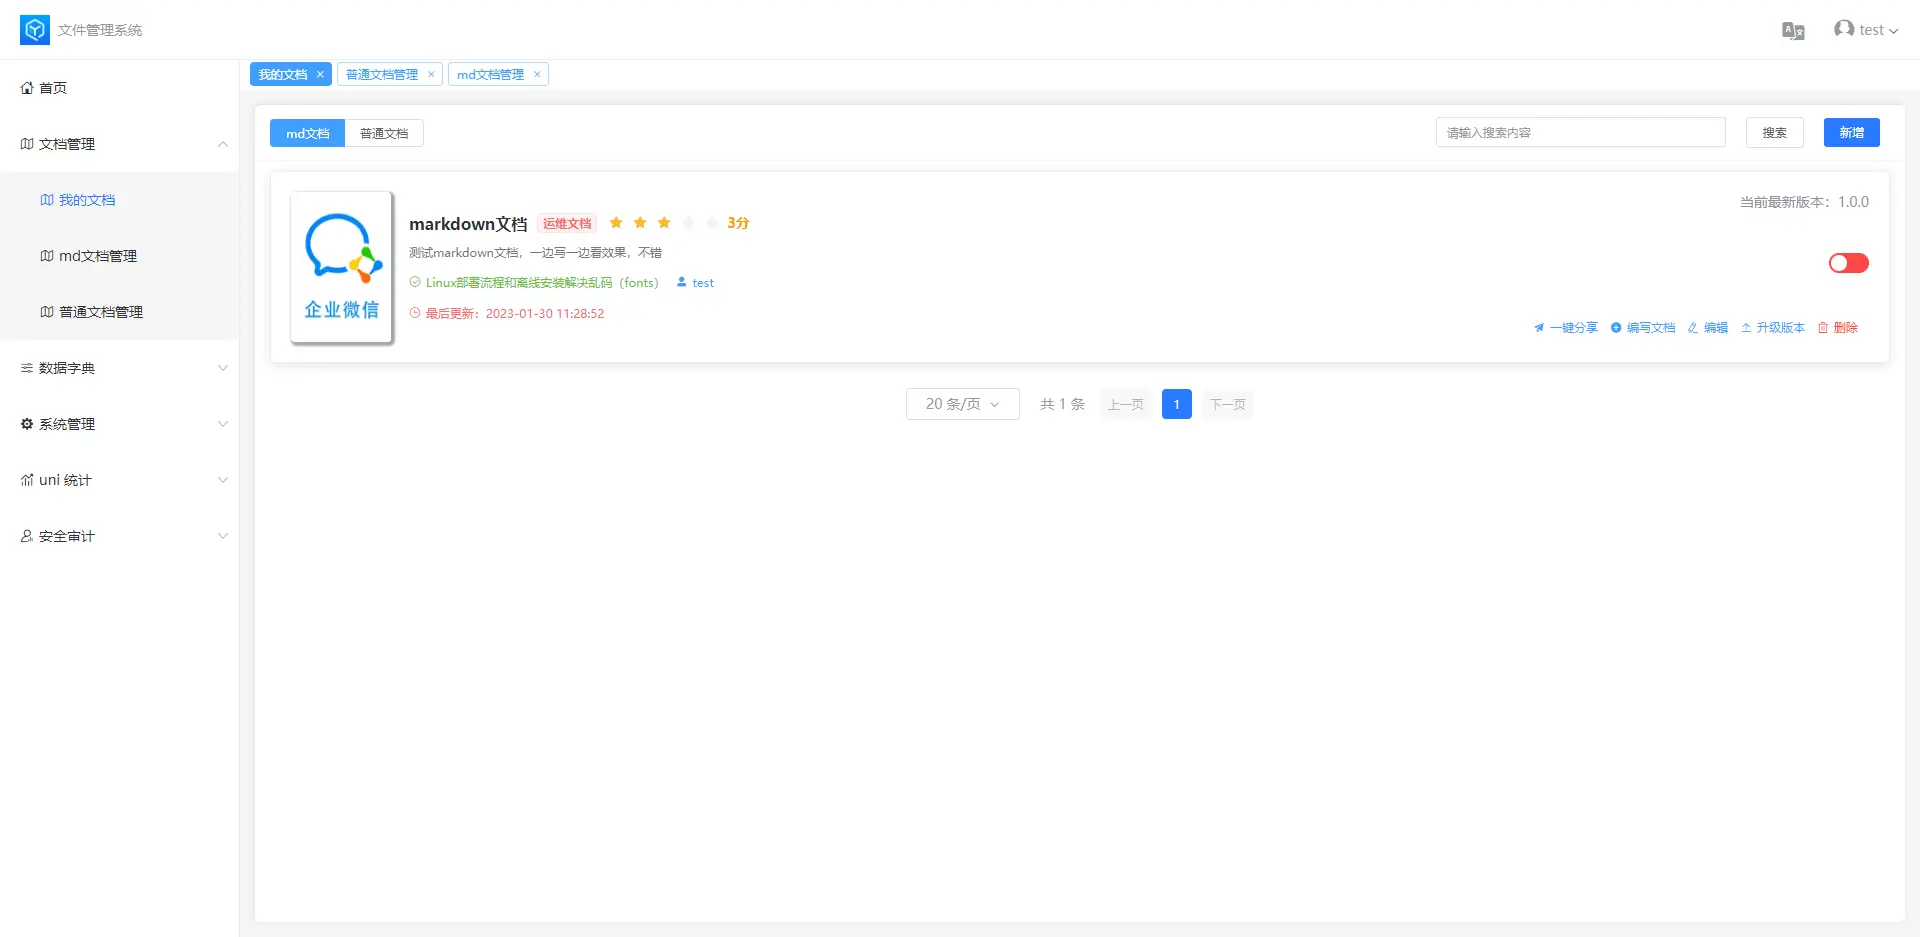
Task: Collapse the 文档管理 sidebar menu
Action: (x=120, y=144)
